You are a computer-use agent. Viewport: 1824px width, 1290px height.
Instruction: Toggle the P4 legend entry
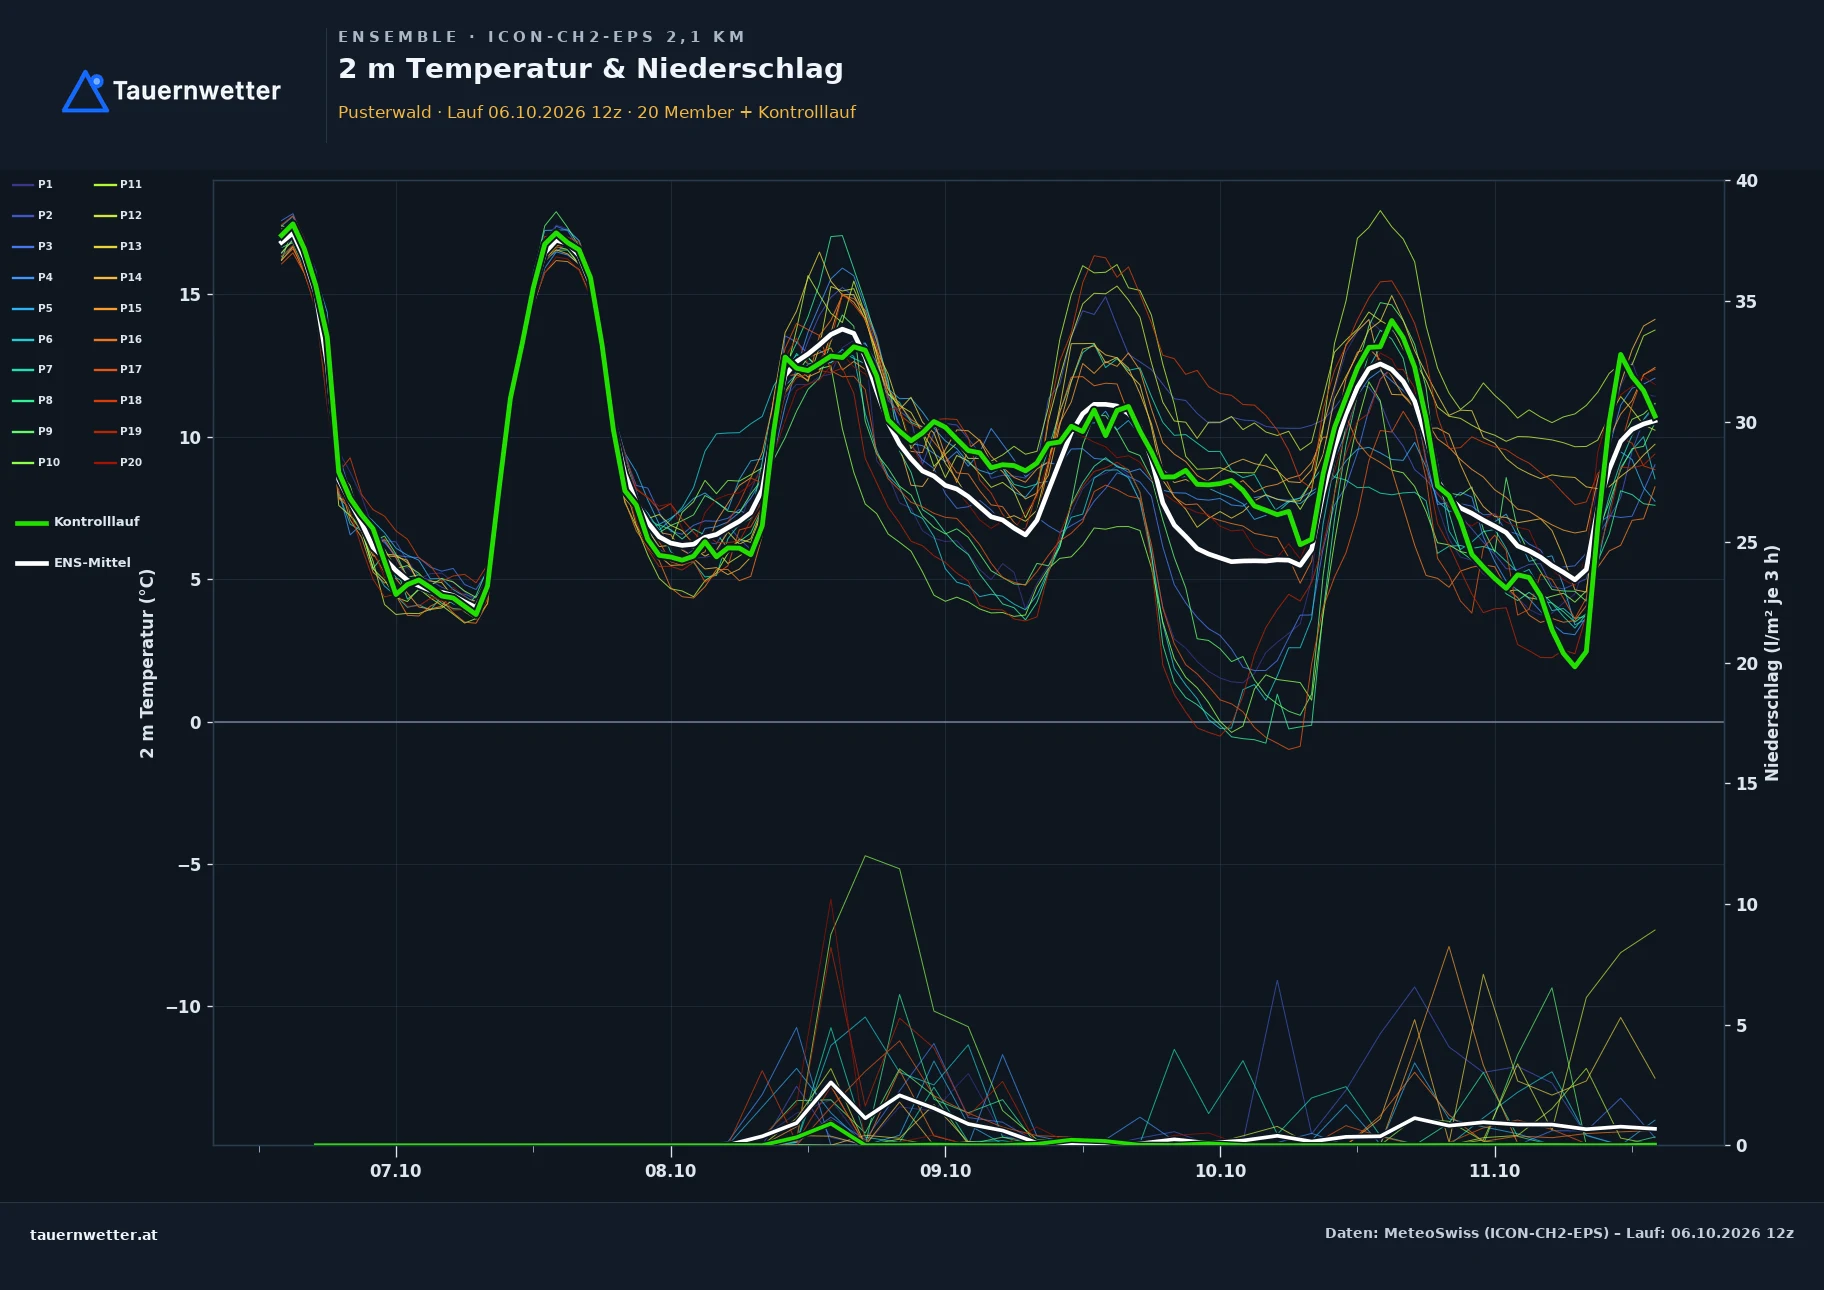pos(33,277)
